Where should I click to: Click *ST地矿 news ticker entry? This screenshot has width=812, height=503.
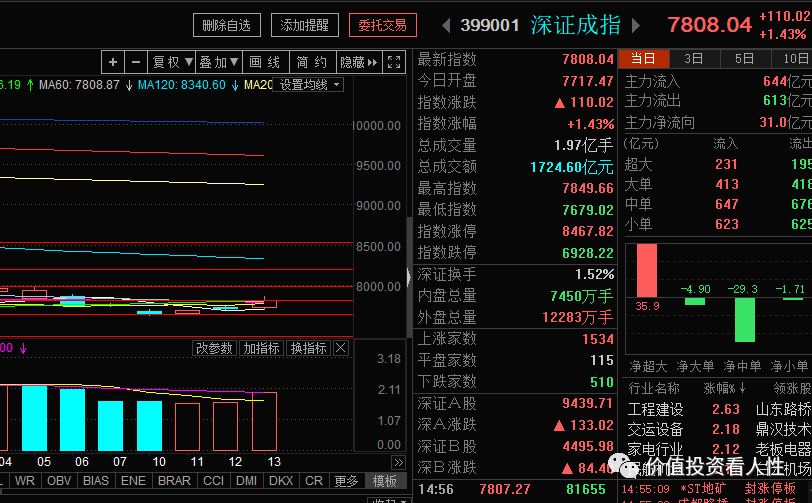click(x=703, y=488)
